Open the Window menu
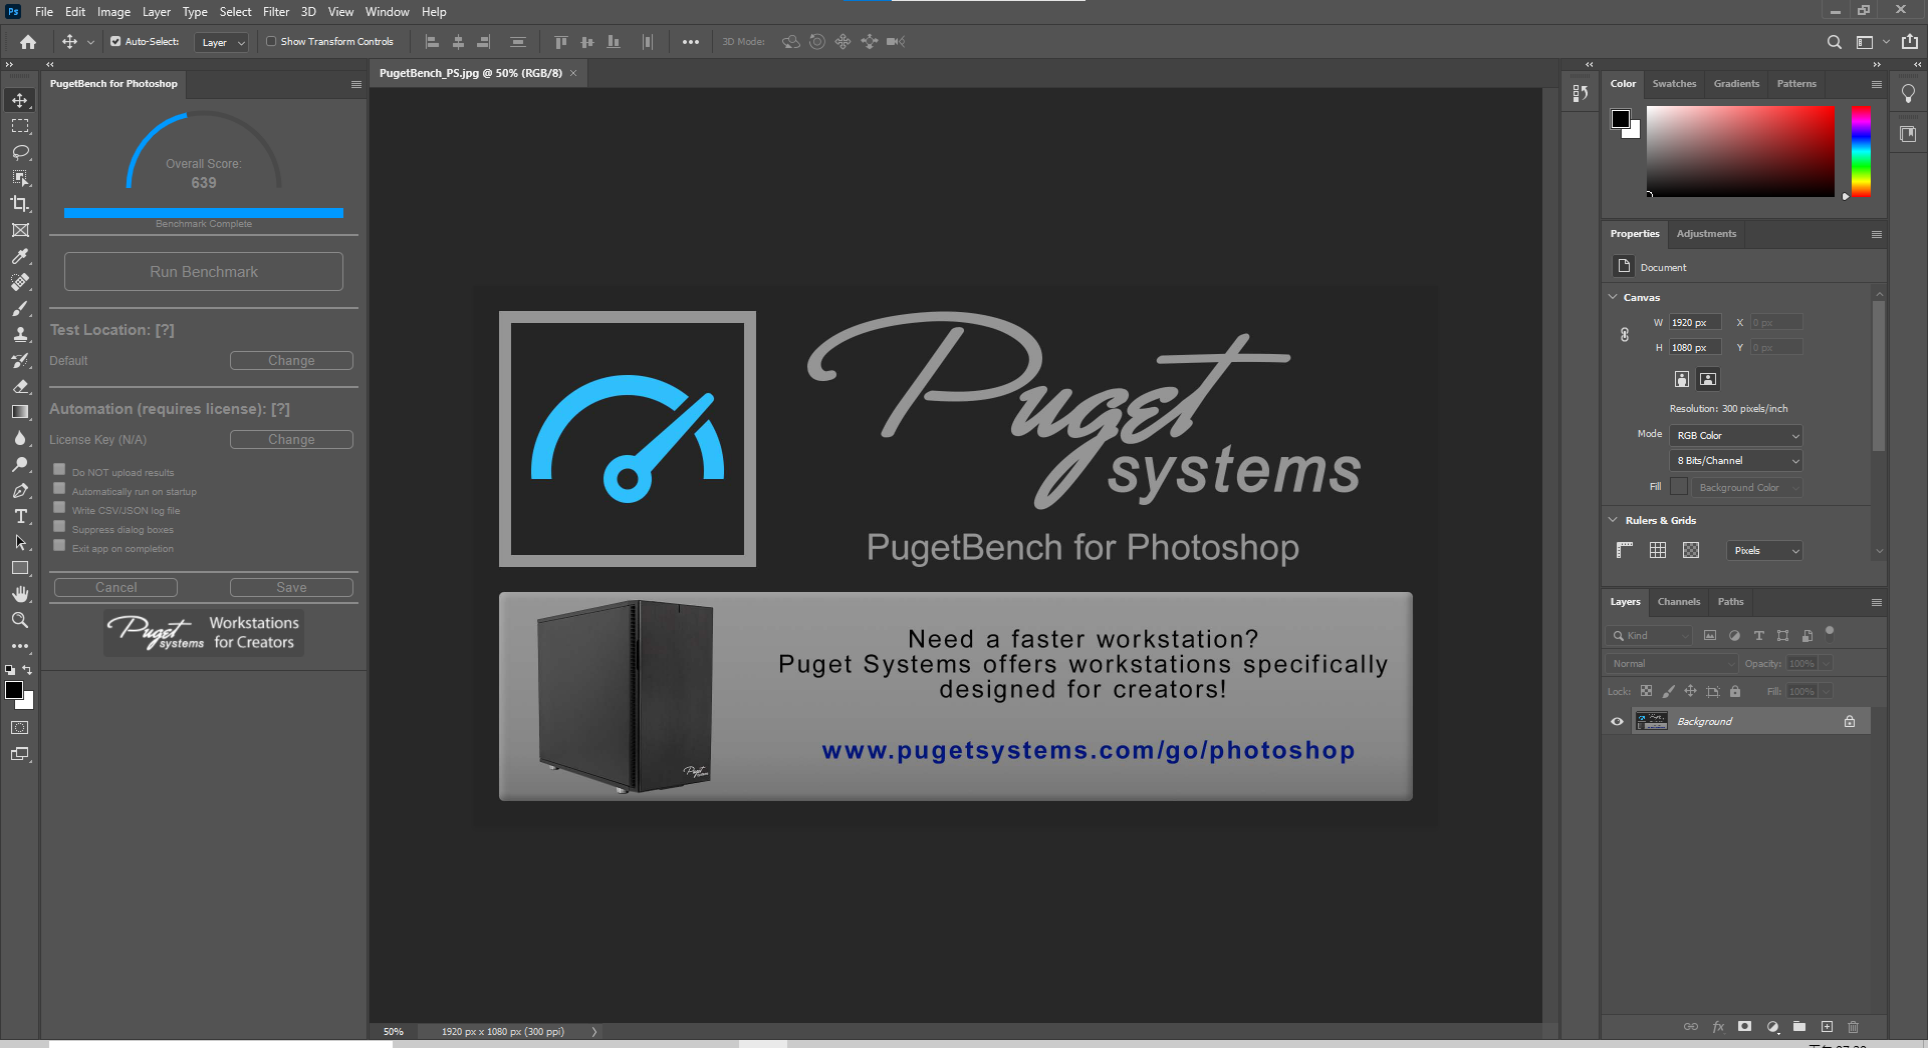 [x=387, y=12]
